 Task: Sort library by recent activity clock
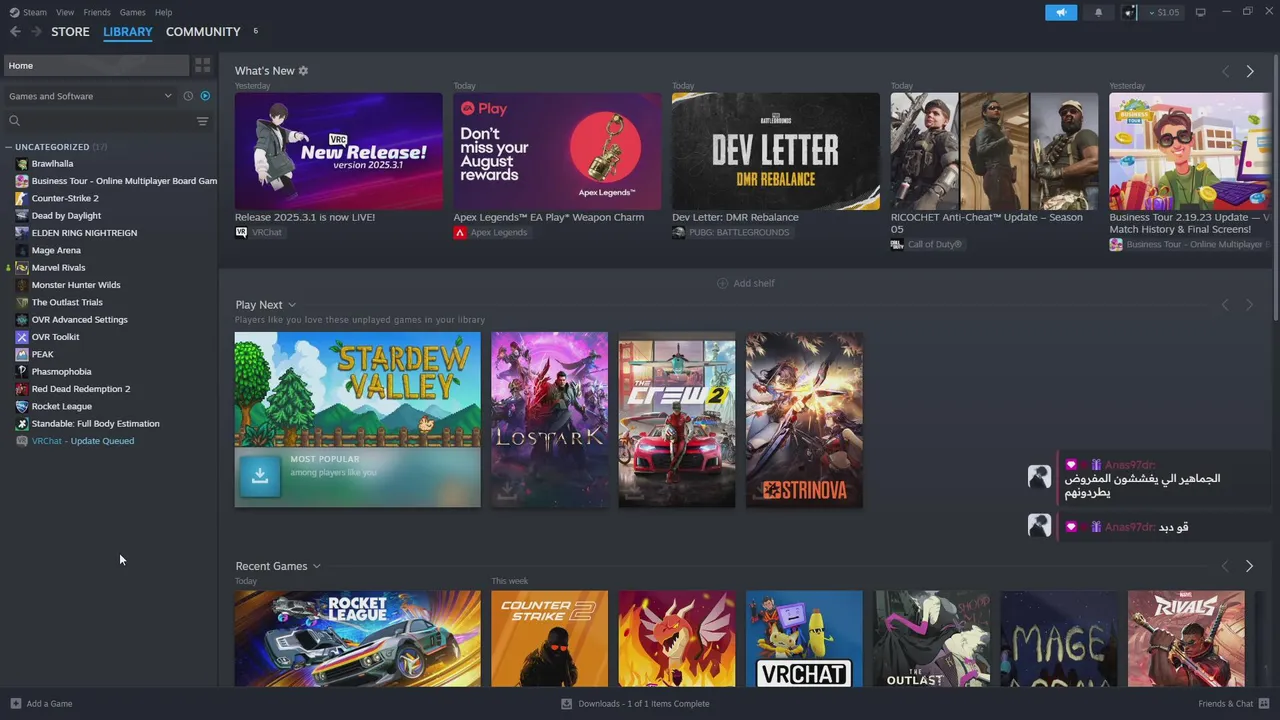pyautogui.click(x=188, y=96)
